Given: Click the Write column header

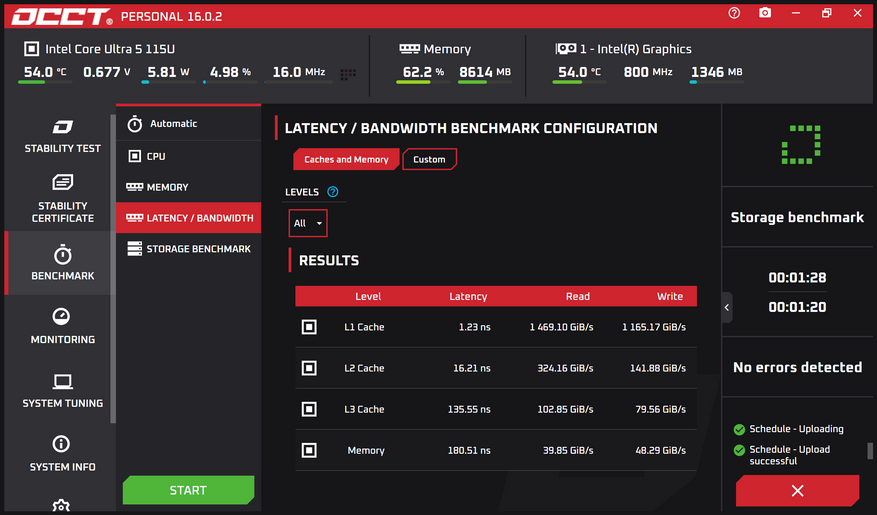Looking at the screenshot, I should (x=669, y=296).
